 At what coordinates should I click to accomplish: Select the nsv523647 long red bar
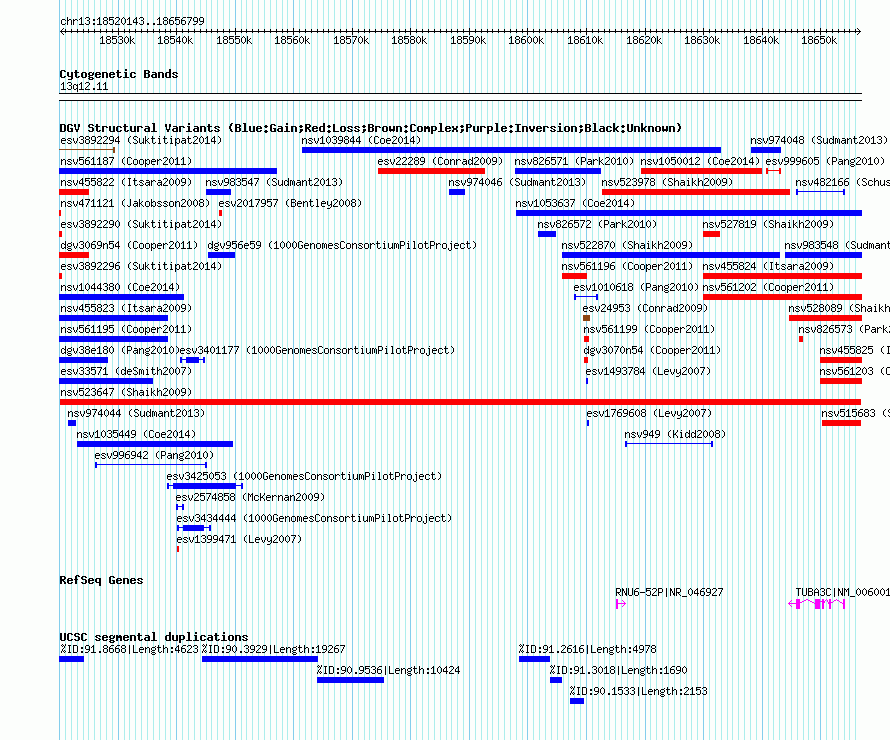(460, 402)
